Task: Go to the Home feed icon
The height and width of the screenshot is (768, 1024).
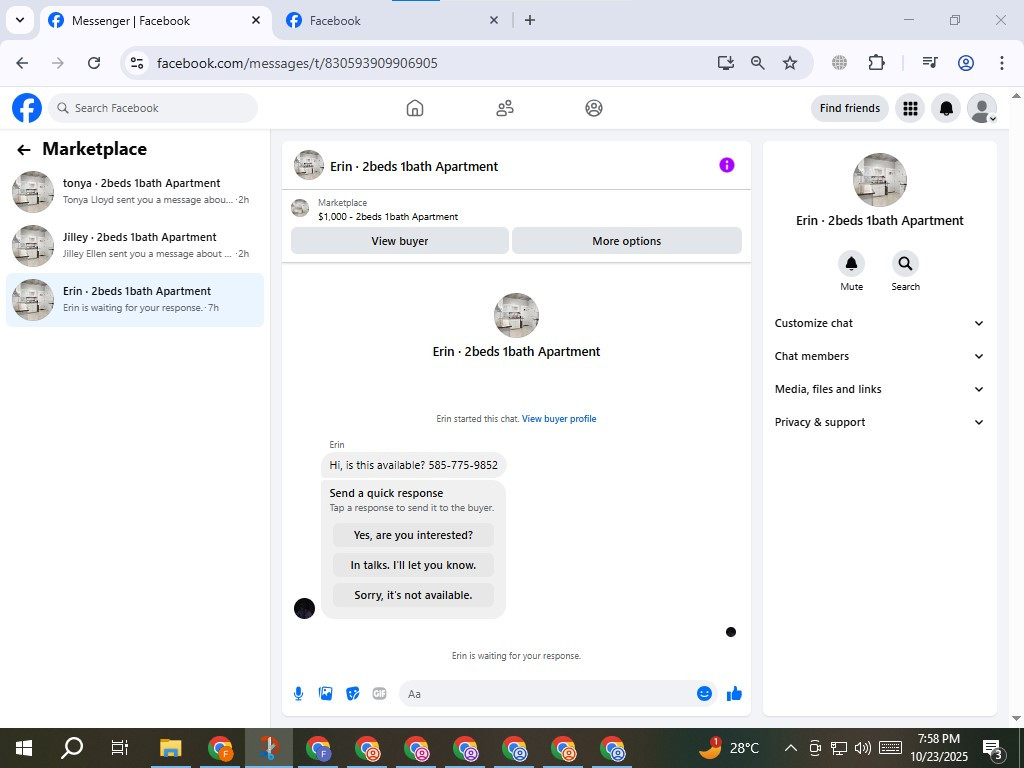Action: 415,108
